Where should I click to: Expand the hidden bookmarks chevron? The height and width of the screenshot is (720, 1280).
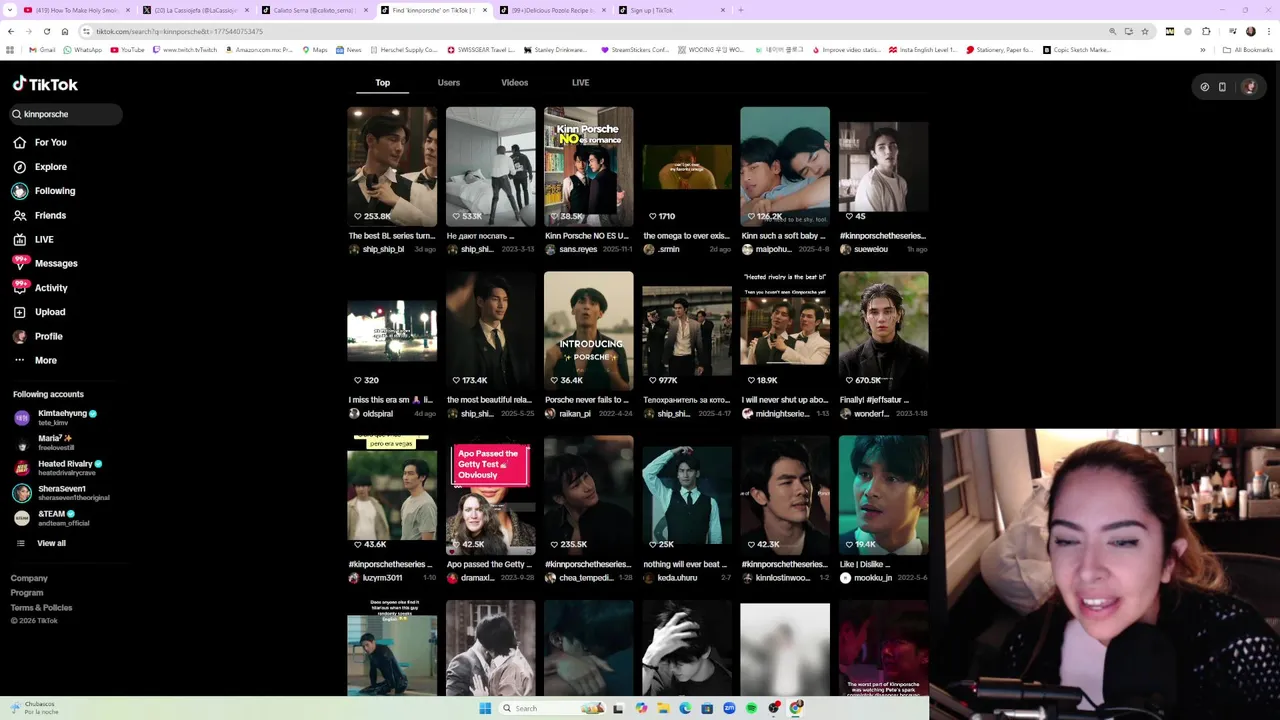tap(1203, 49)
